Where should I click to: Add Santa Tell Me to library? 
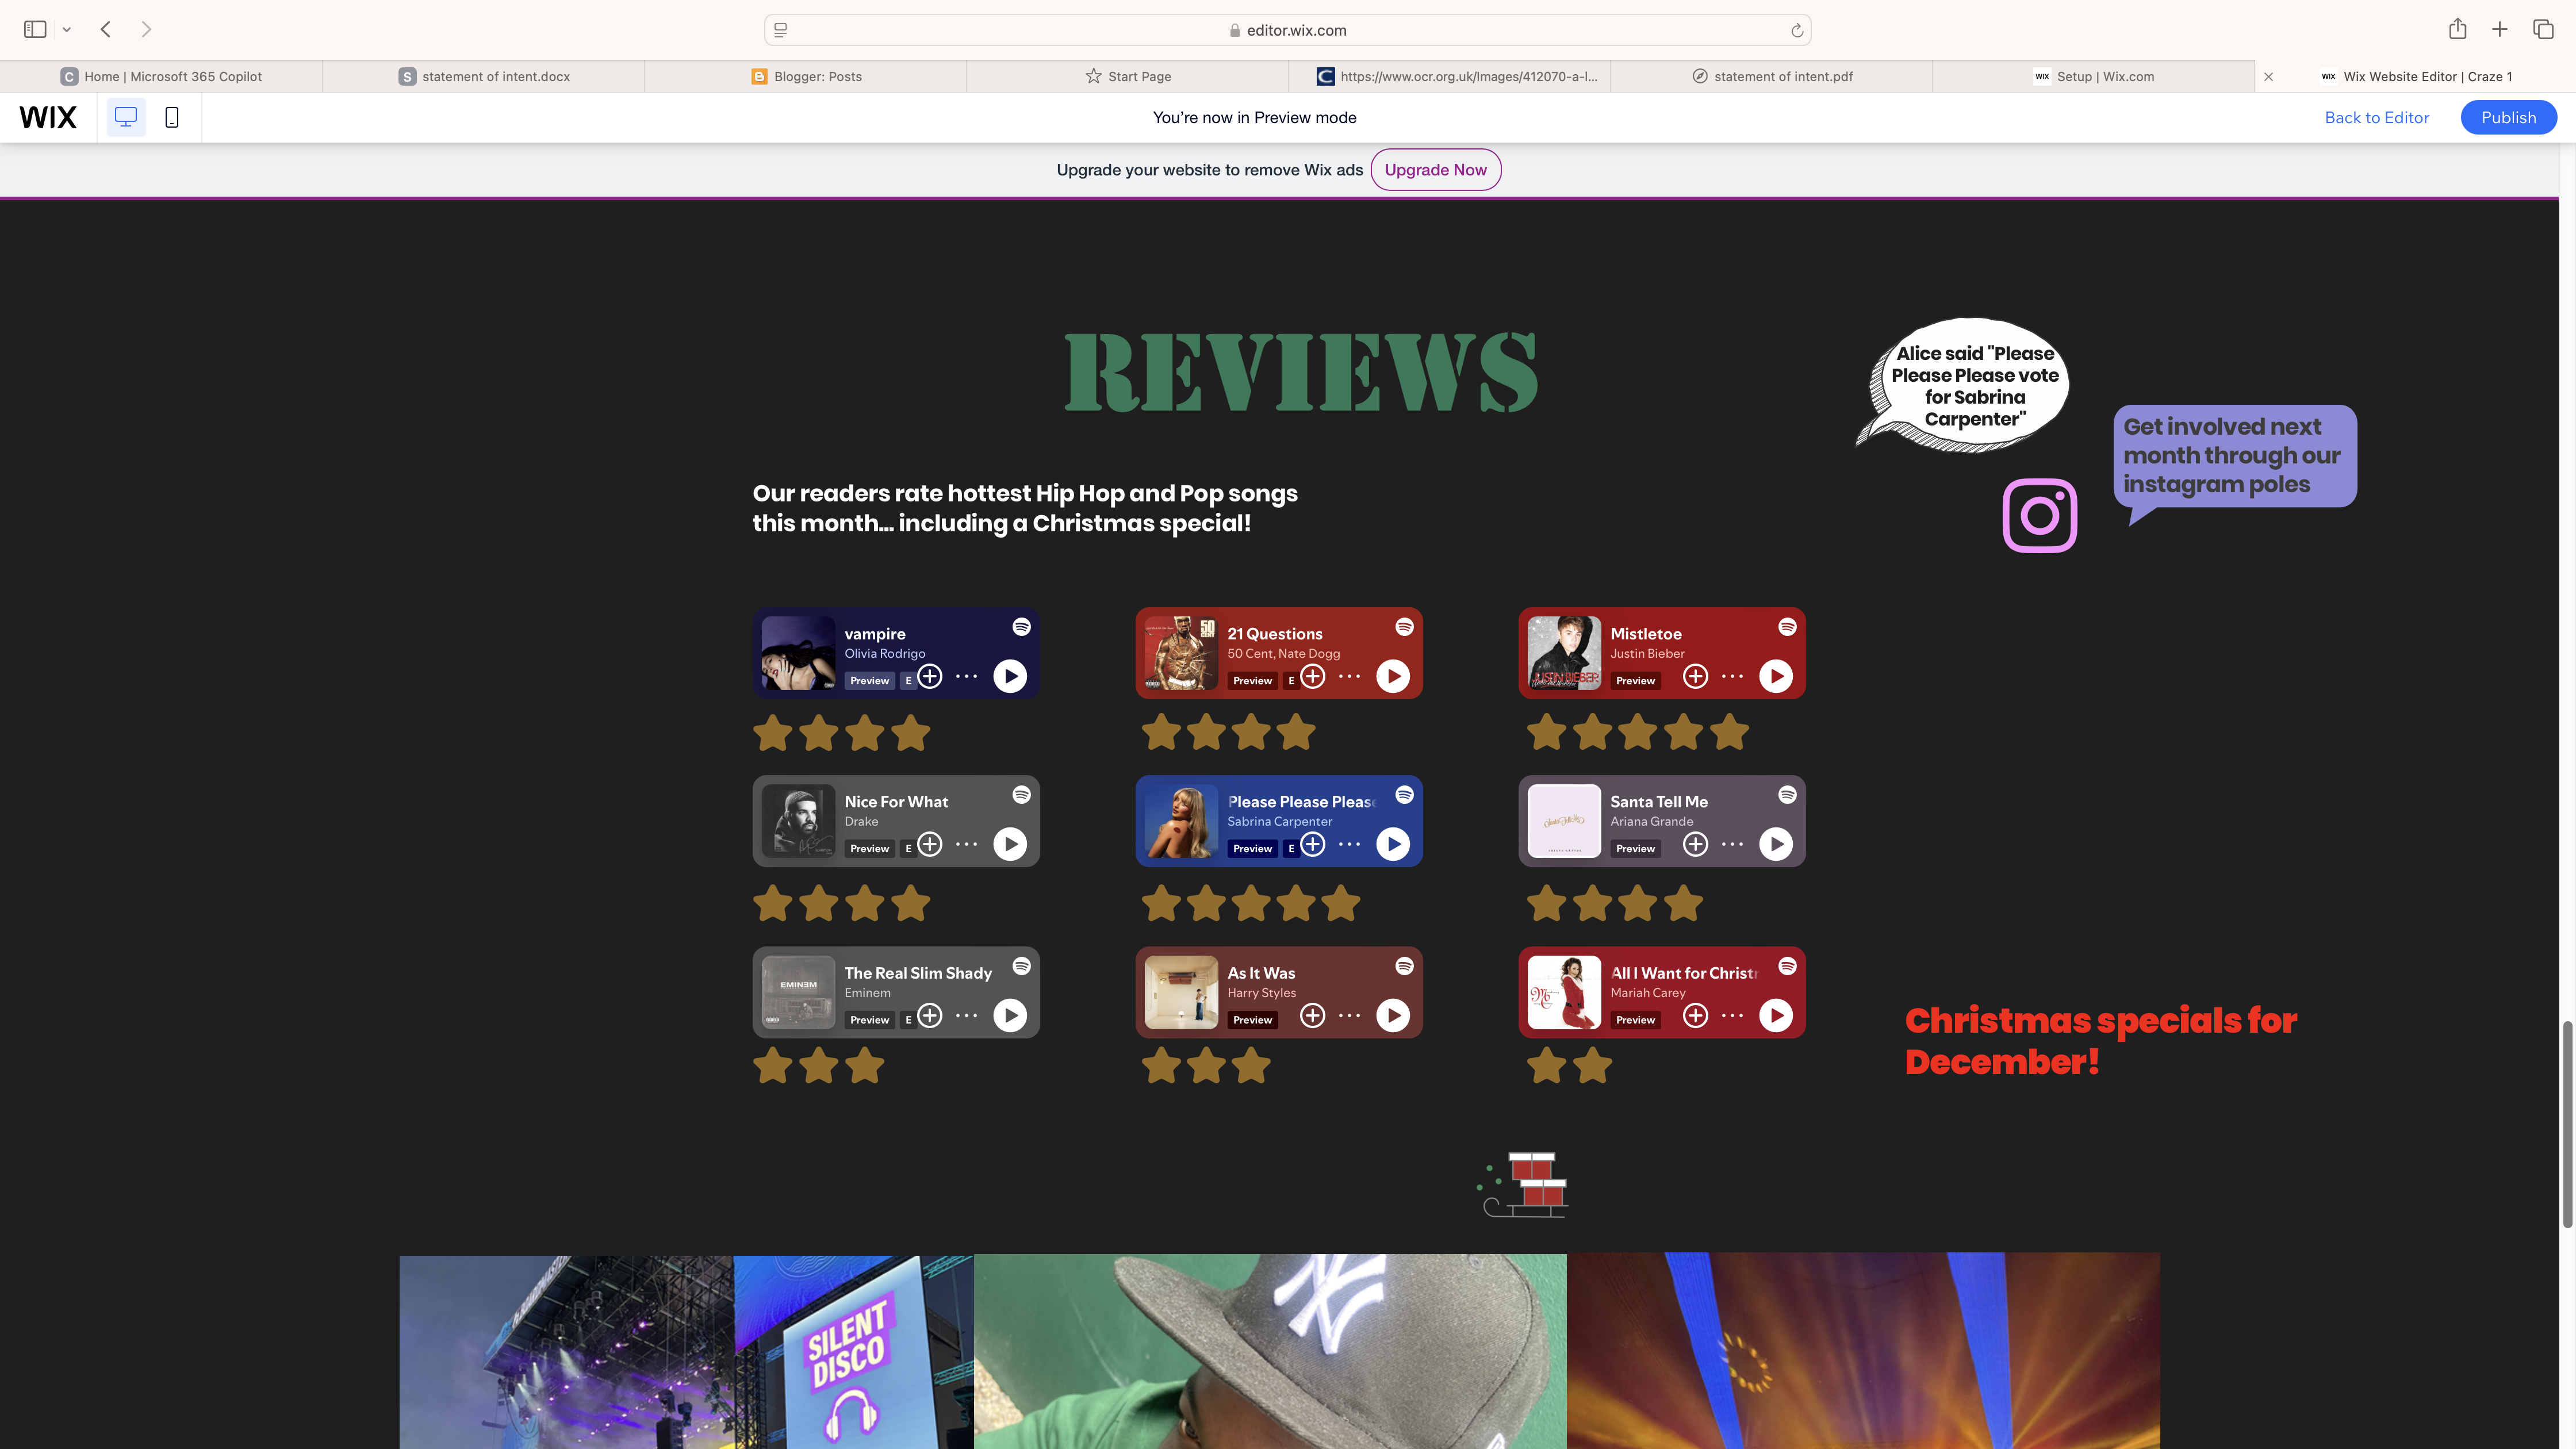coord(1696,844)
